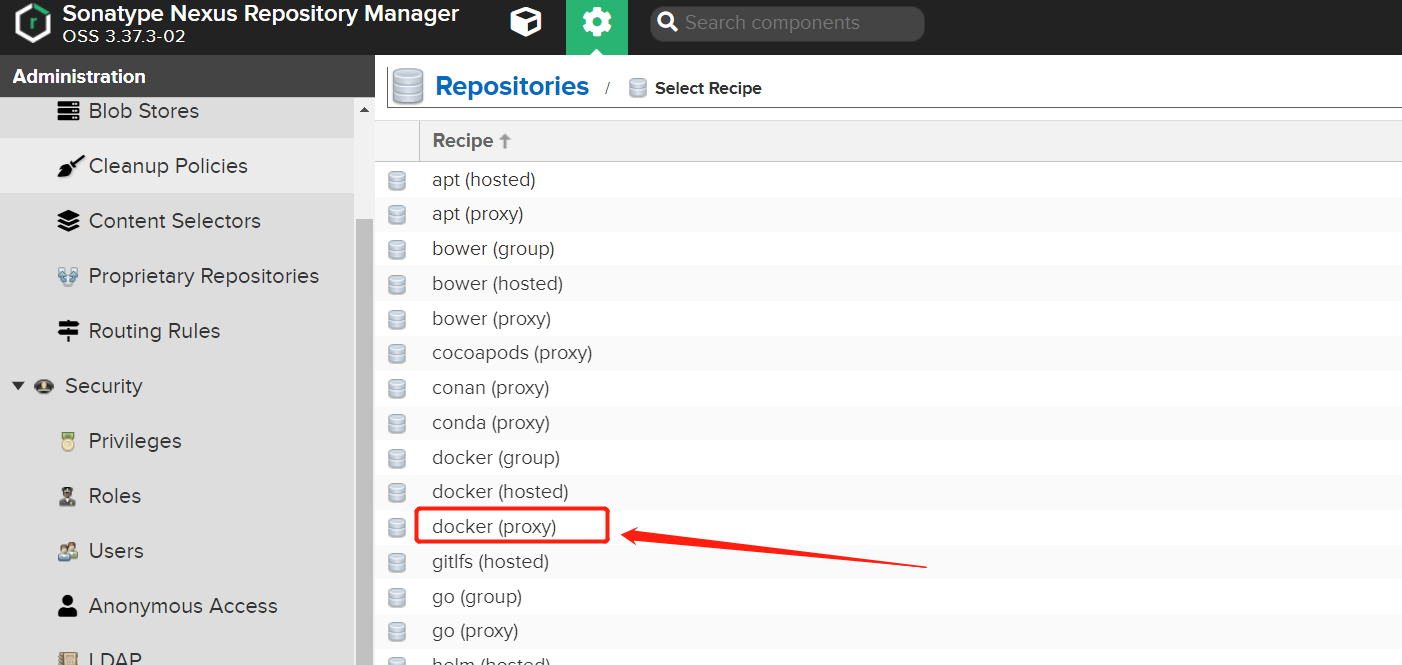Click the database icon beside docker (group)
1402x665 pixels.
tap(397, 458)
